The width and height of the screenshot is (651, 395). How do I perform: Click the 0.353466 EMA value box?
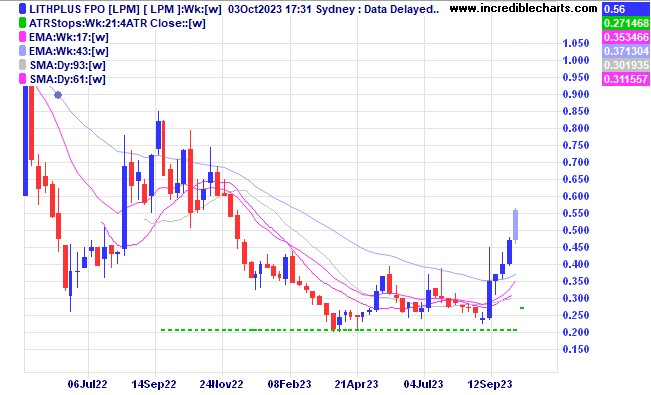[x=626, y=37]
